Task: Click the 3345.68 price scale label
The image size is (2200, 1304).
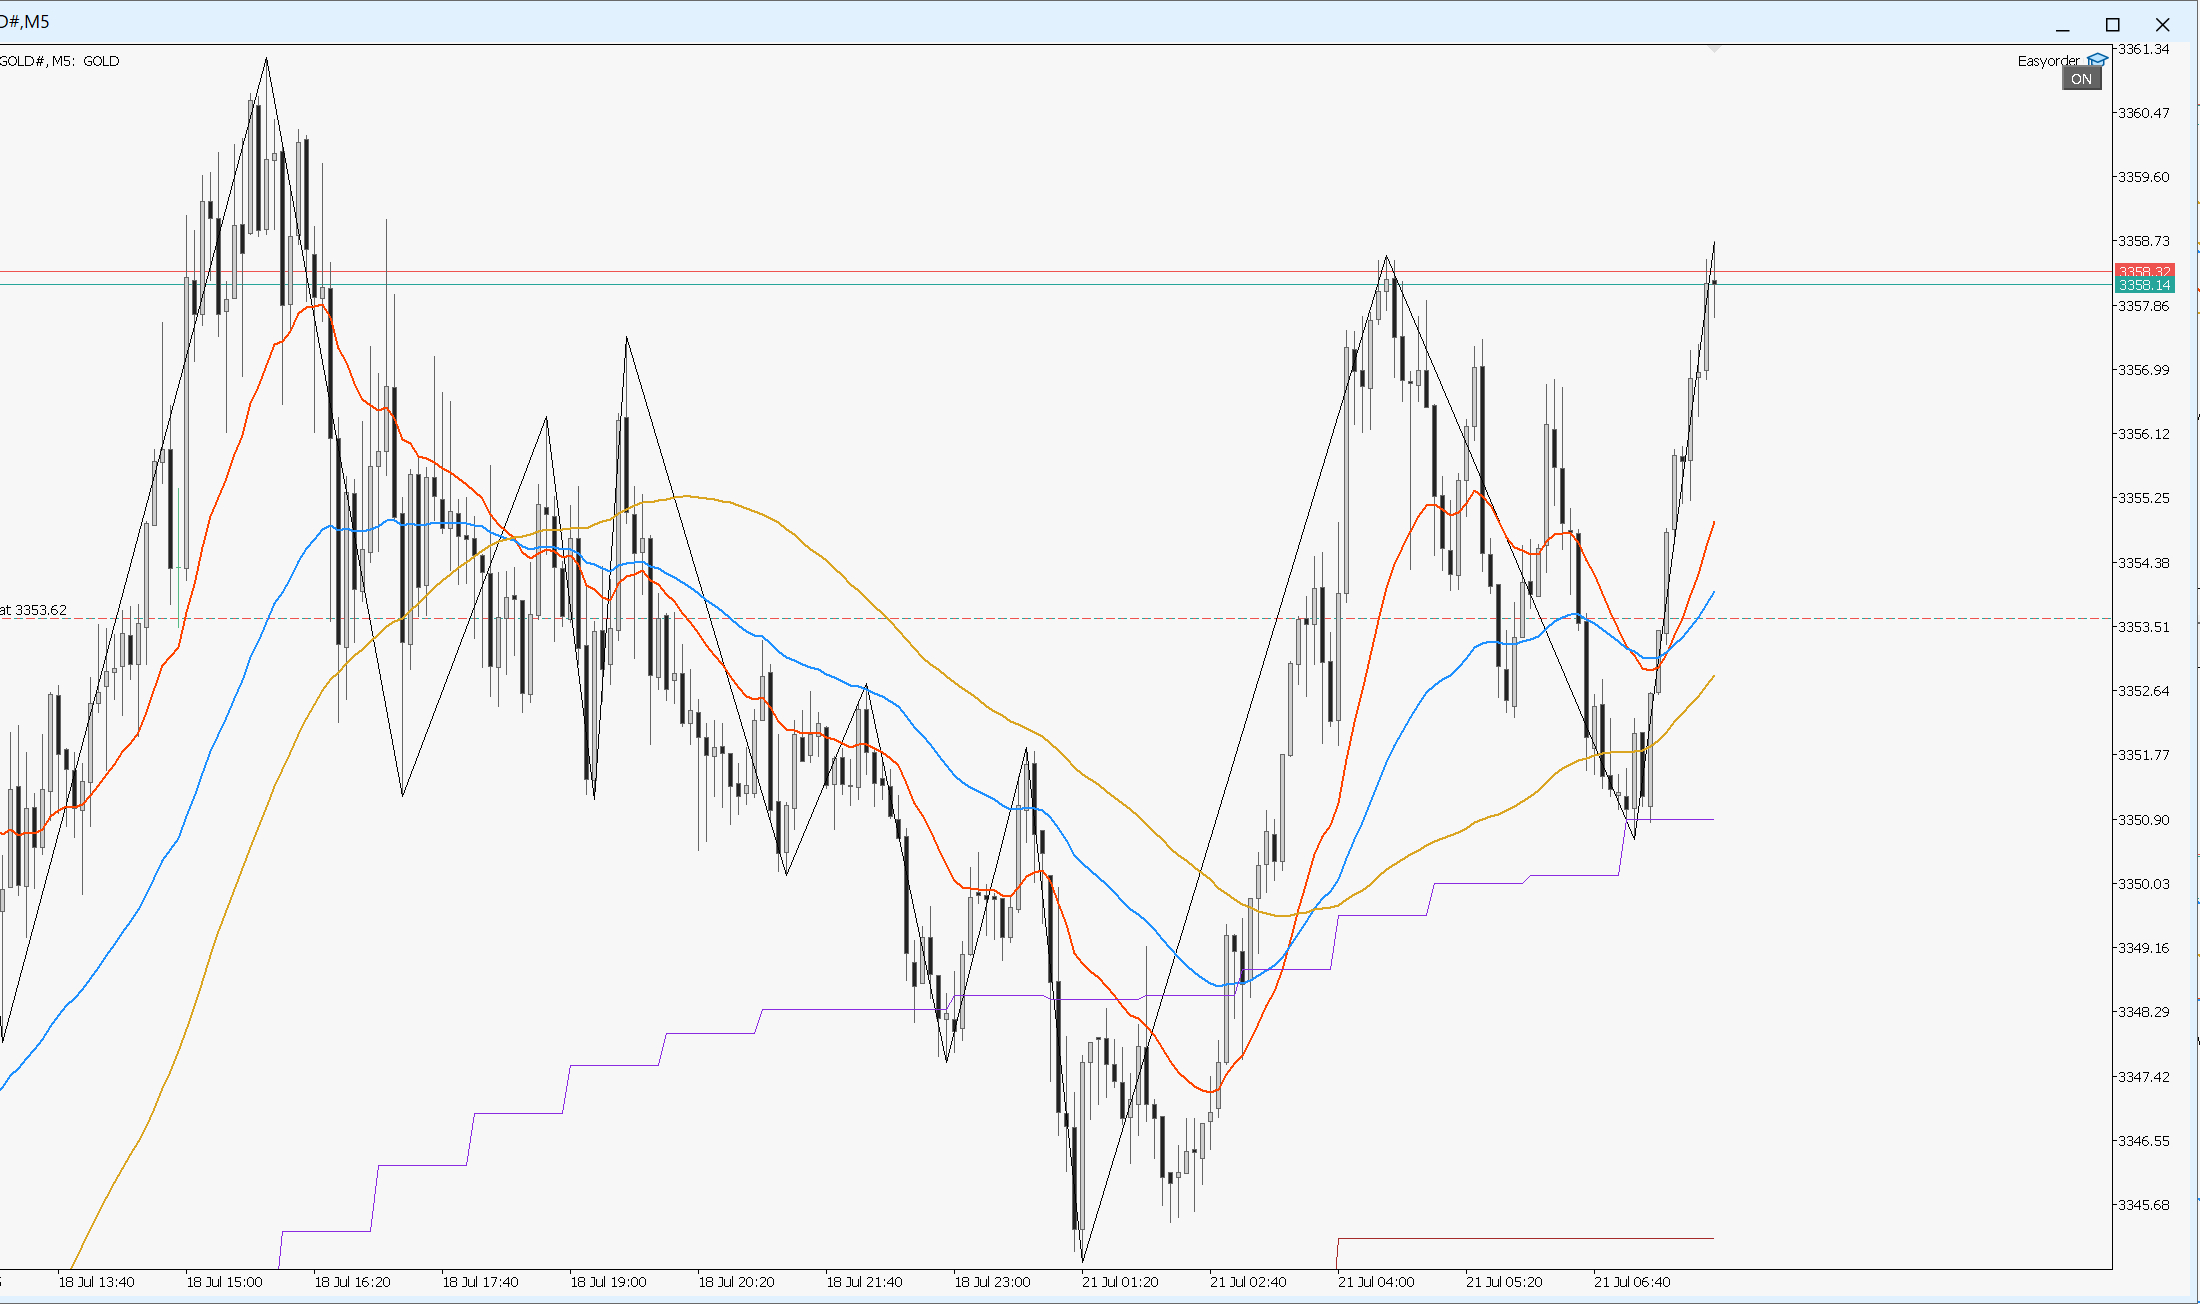Action: click(x=2144, y=1205)
